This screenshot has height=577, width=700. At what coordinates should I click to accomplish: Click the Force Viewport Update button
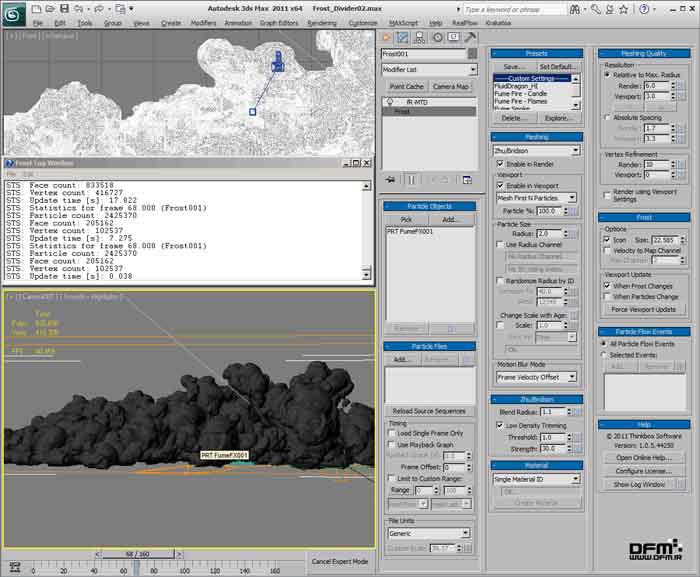(x=644, y=309)
